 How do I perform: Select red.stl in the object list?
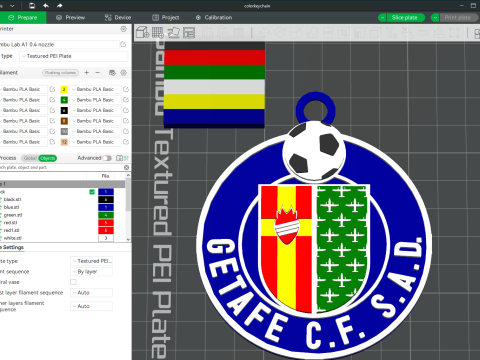[10, 223]
